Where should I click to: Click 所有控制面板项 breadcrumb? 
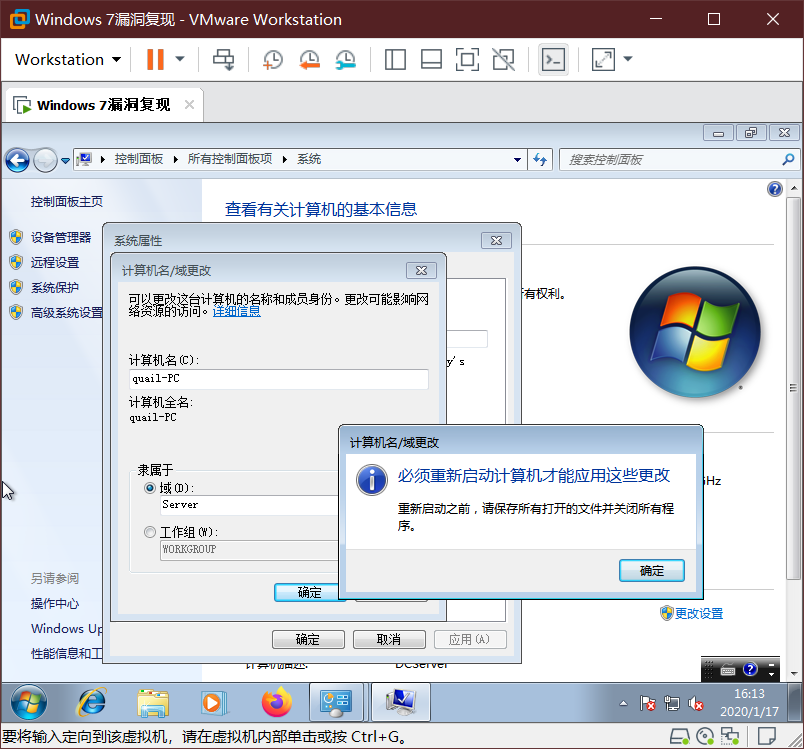pos(230,159)
